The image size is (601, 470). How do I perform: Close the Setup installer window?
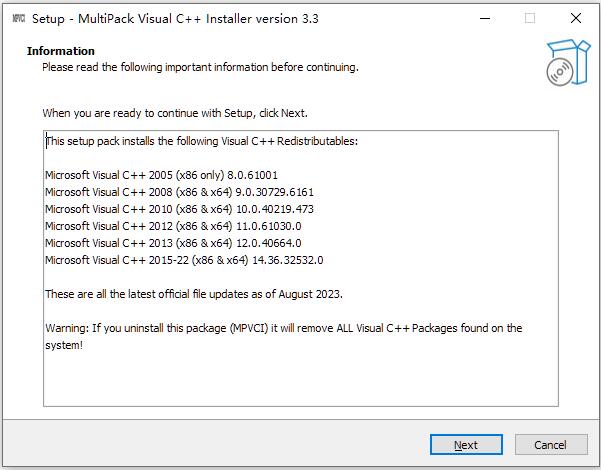(576, 18)
